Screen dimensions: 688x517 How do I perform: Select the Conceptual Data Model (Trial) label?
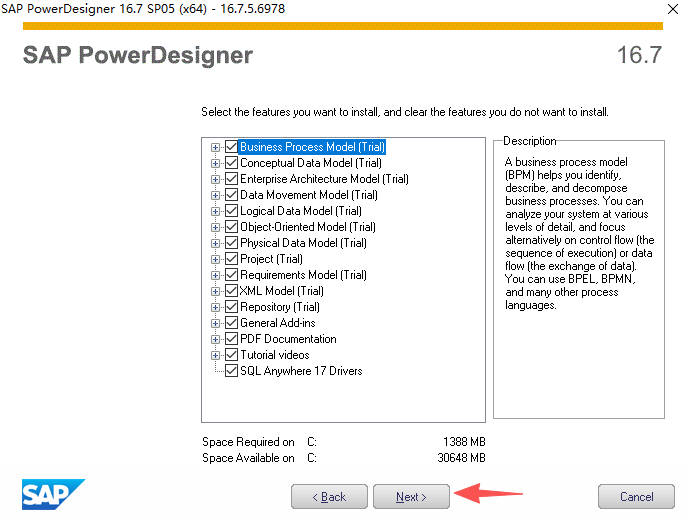point(311,163)
